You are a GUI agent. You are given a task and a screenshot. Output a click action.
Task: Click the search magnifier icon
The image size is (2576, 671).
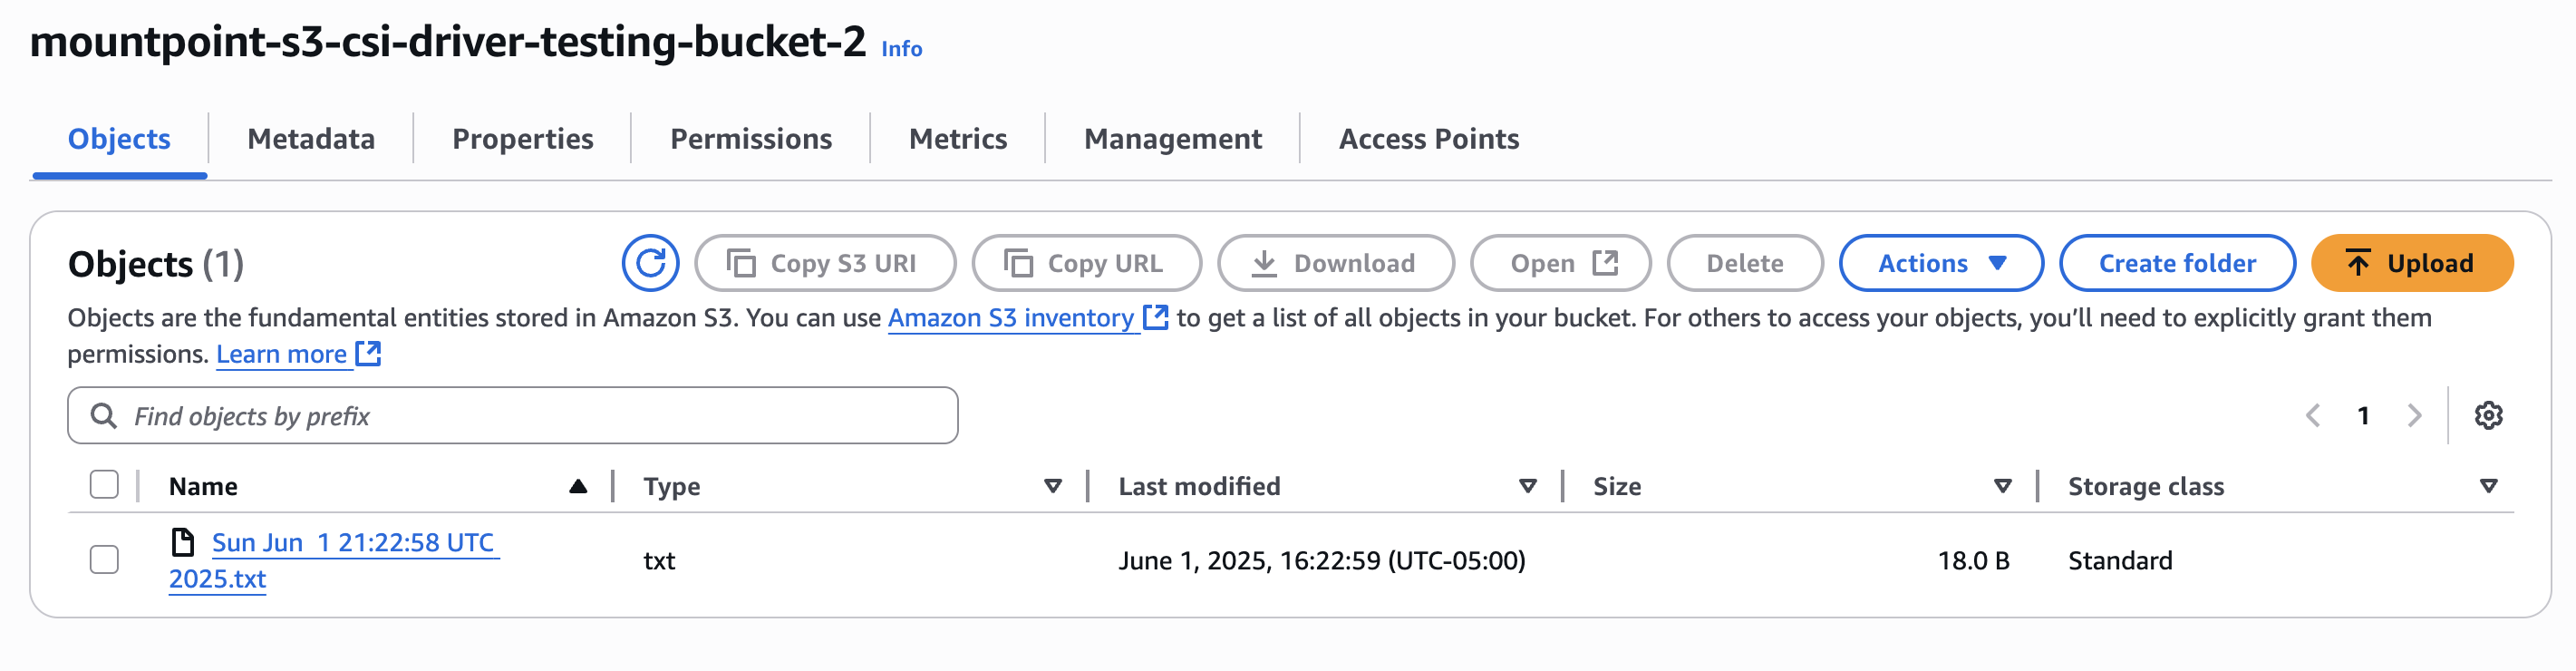tap(103, 415)
